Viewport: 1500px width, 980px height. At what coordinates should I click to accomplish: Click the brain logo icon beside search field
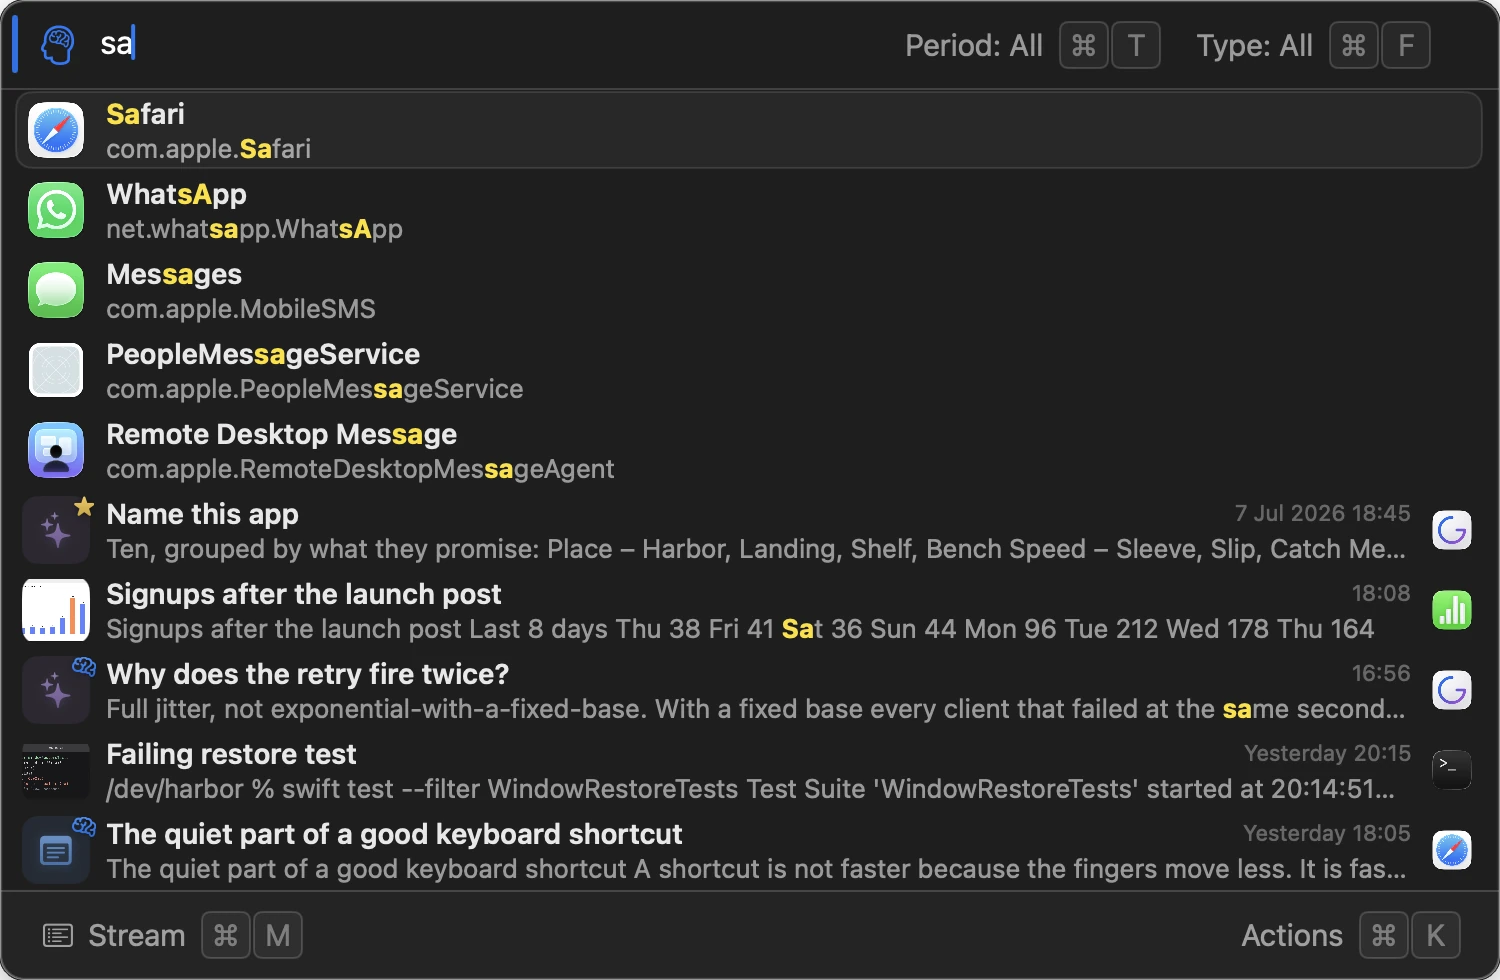(58, 45)
